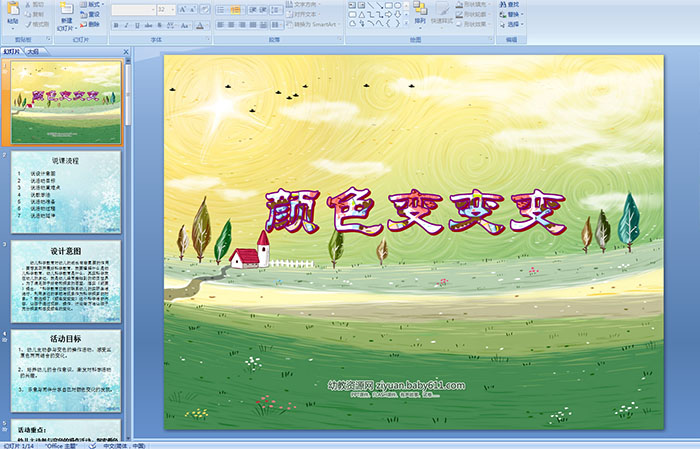Toggle Italic formatting
Viewport: 700px width, 449px height.
click(x=126, y=25)
